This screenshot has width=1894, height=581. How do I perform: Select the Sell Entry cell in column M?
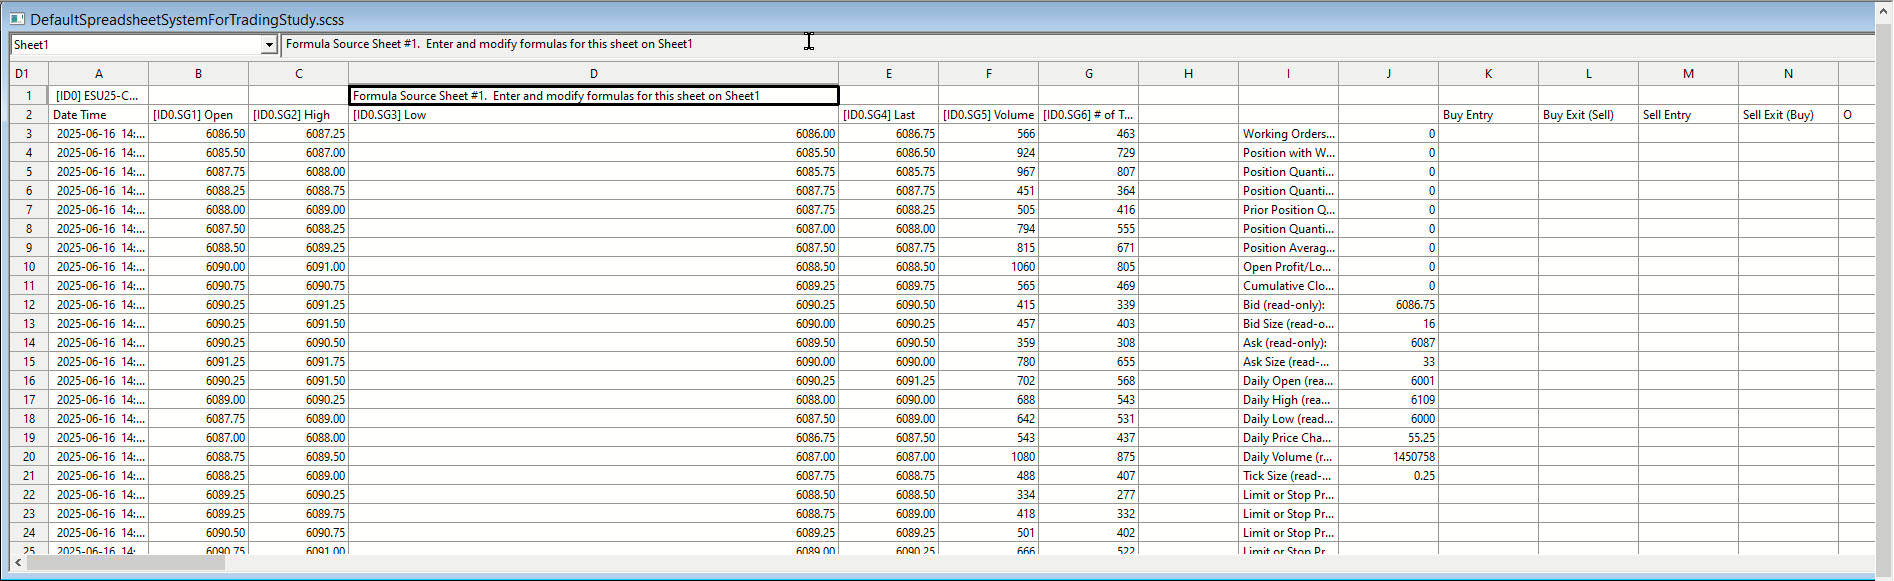click(x=1688, y=115)
